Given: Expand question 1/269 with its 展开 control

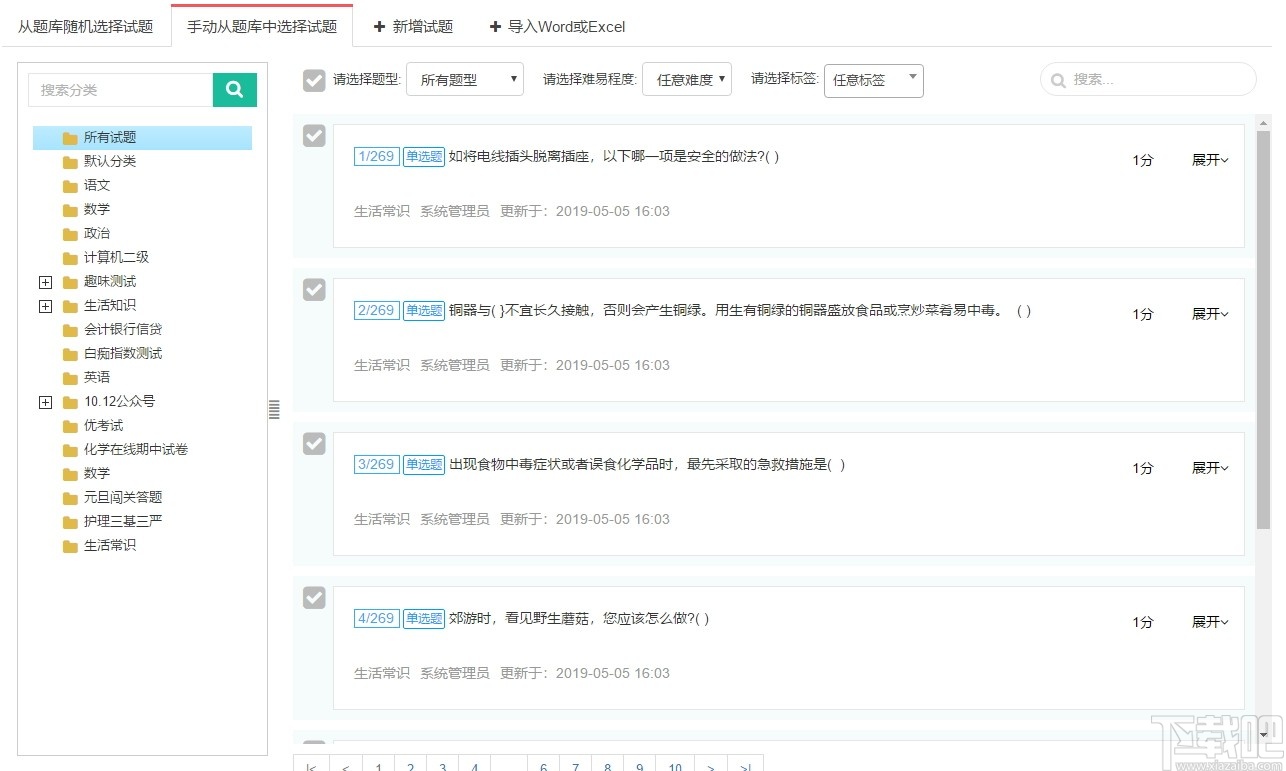Looking at the screenshot, I should (x=1209, y=159).
